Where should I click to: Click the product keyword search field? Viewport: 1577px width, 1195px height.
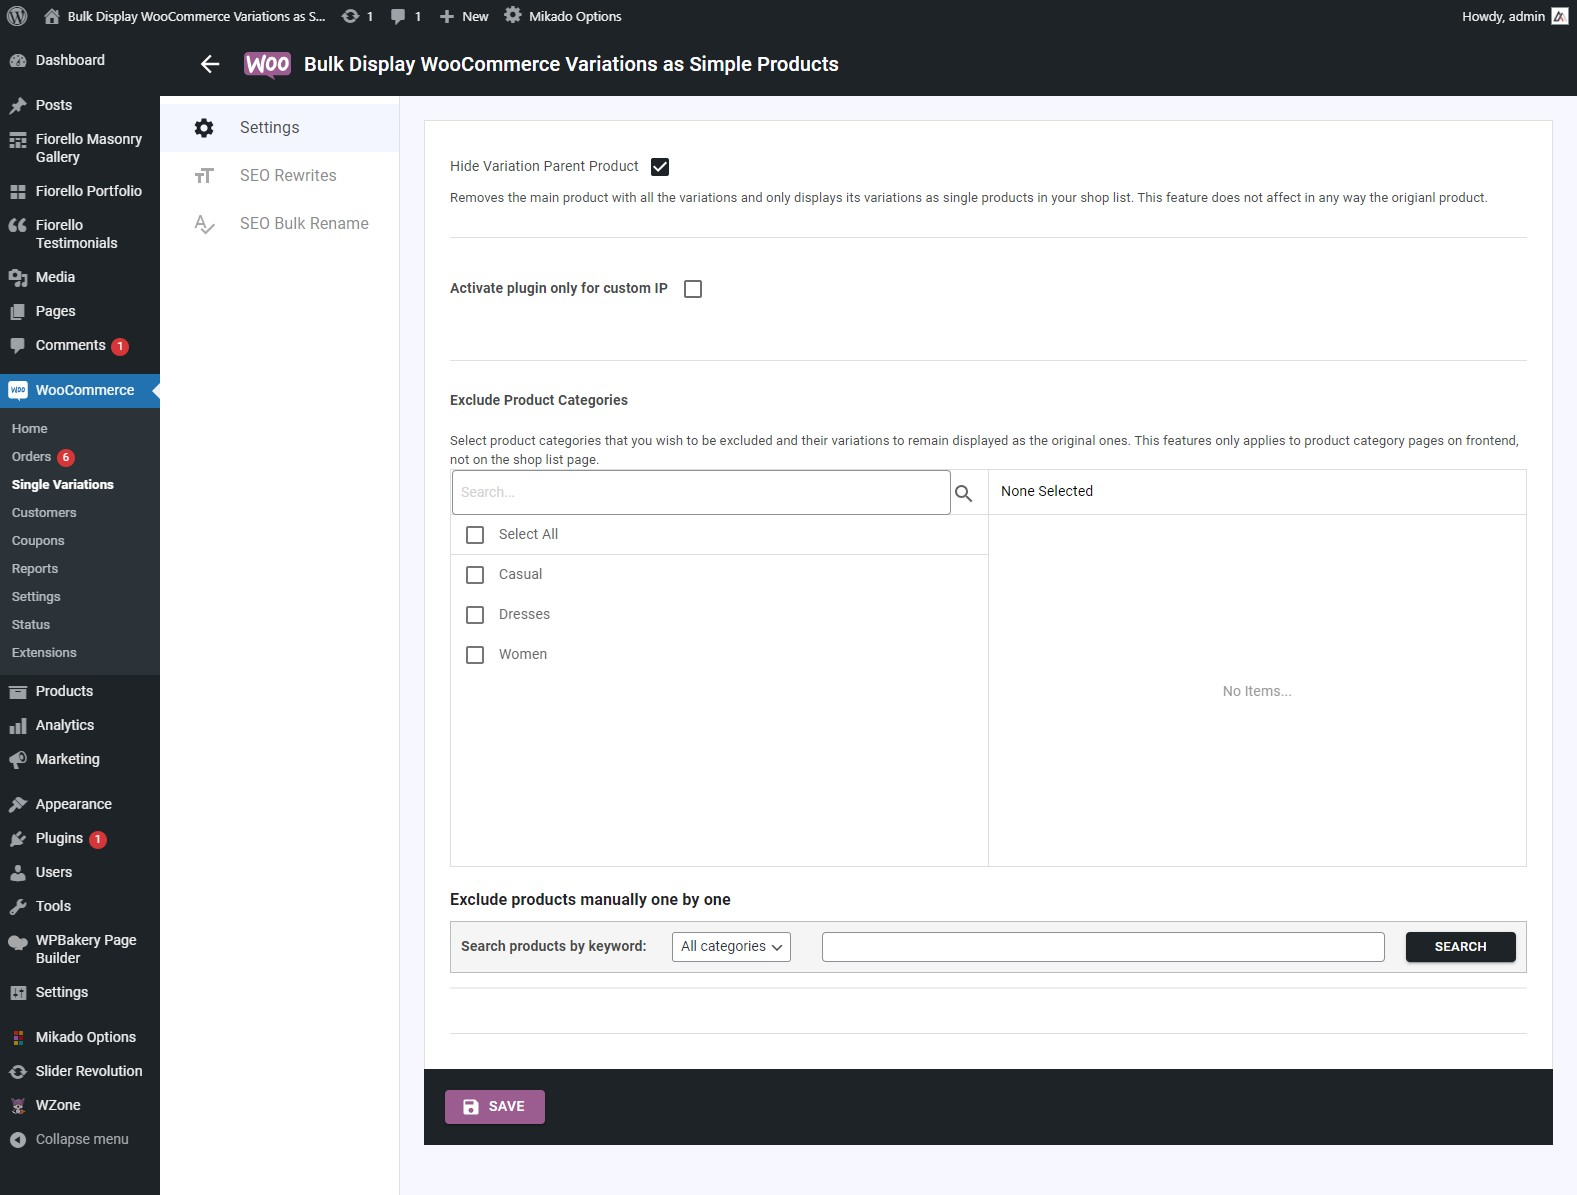1103,947
